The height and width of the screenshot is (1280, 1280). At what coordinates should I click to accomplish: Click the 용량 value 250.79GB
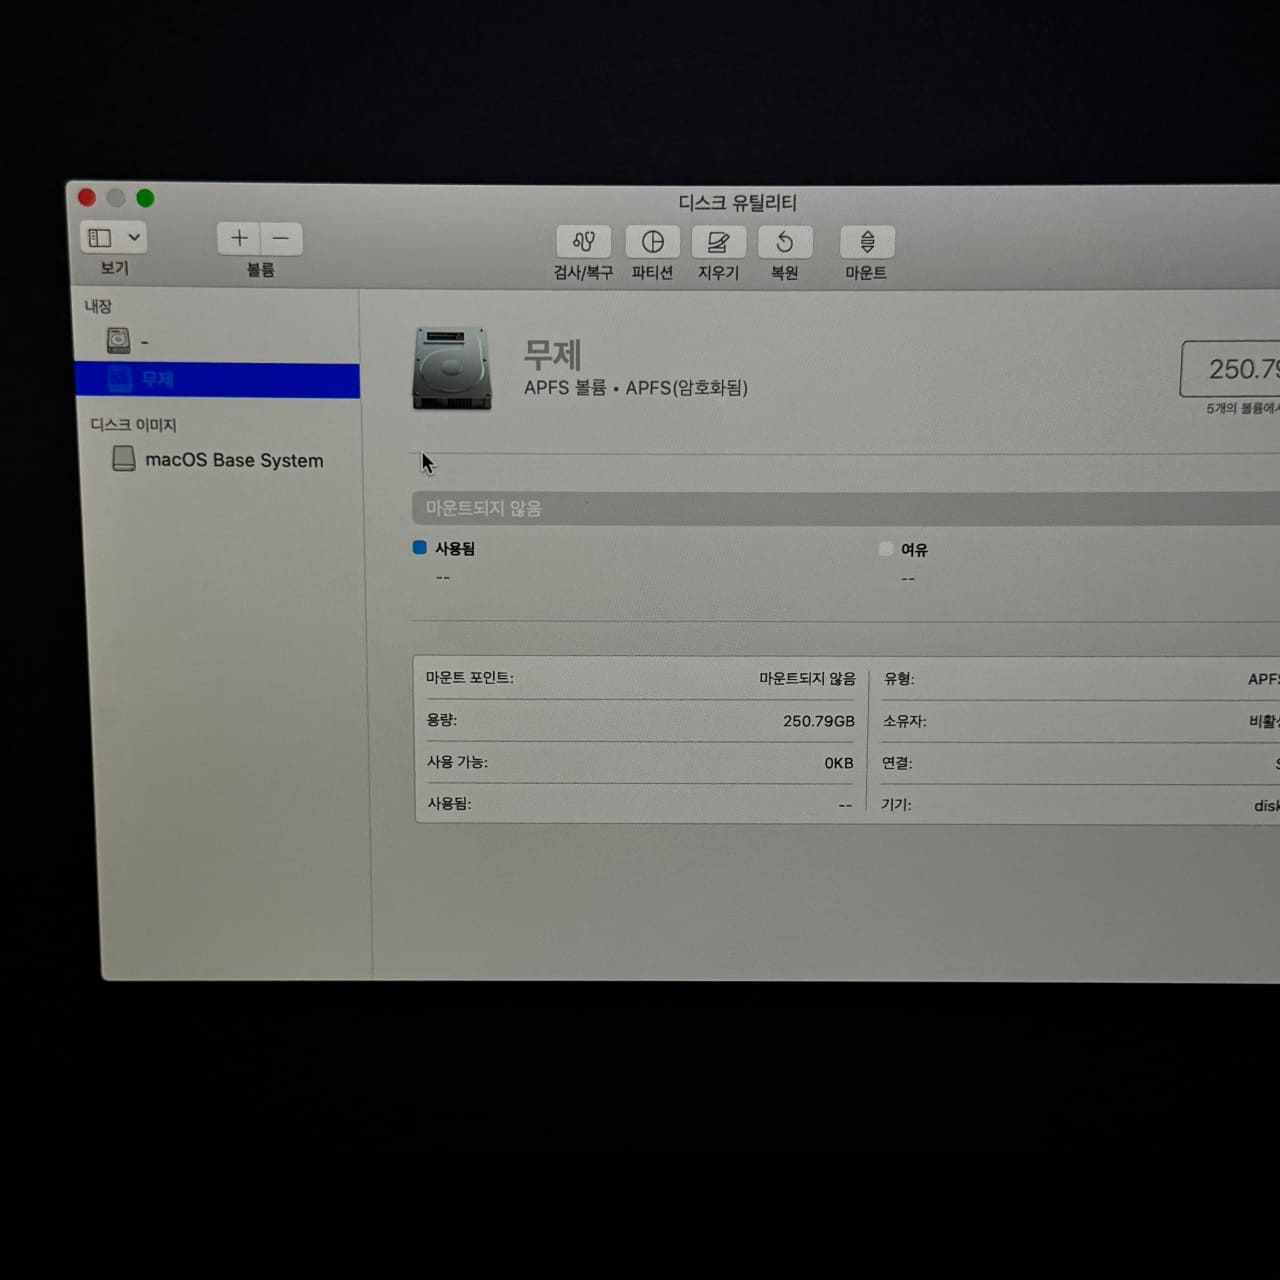tap(819, 721)
